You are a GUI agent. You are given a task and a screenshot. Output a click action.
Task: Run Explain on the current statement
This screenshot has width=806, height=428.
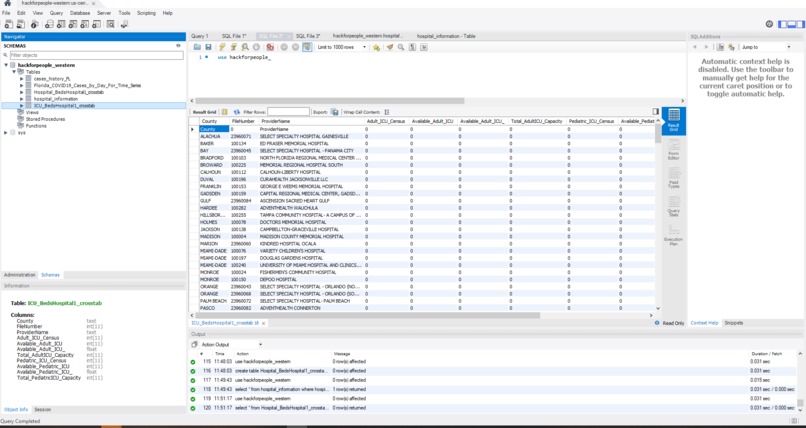click(x=245, y=47)
